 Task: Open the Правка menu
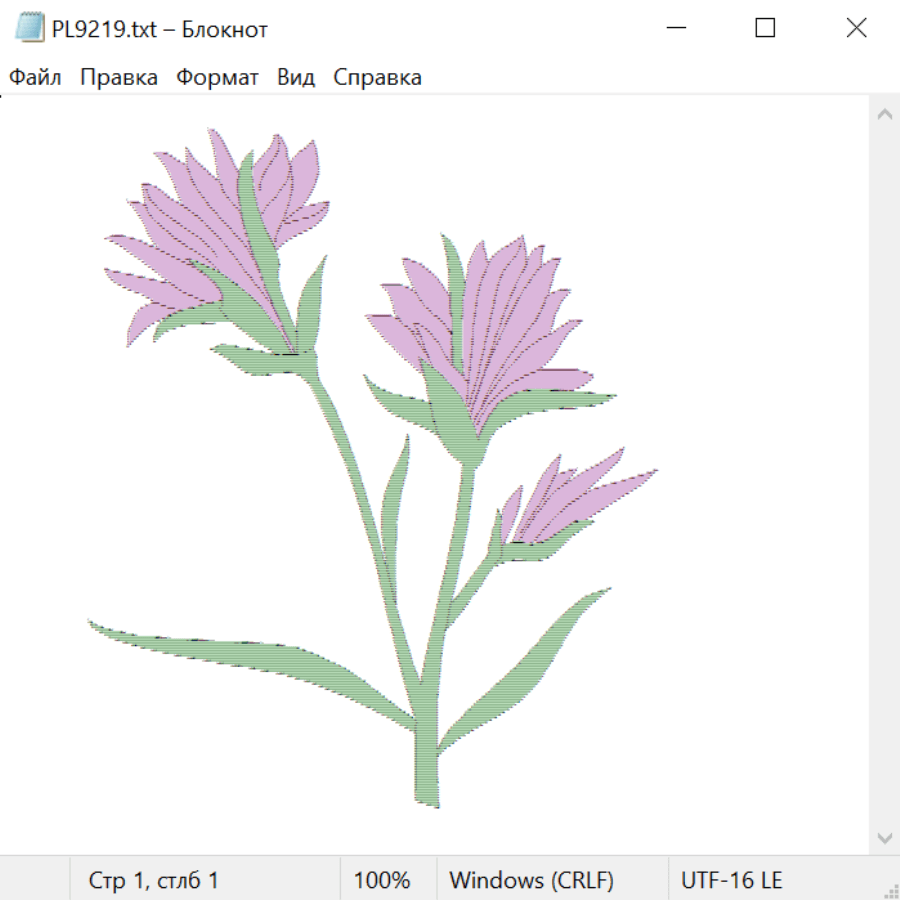[x=119, y=78]
